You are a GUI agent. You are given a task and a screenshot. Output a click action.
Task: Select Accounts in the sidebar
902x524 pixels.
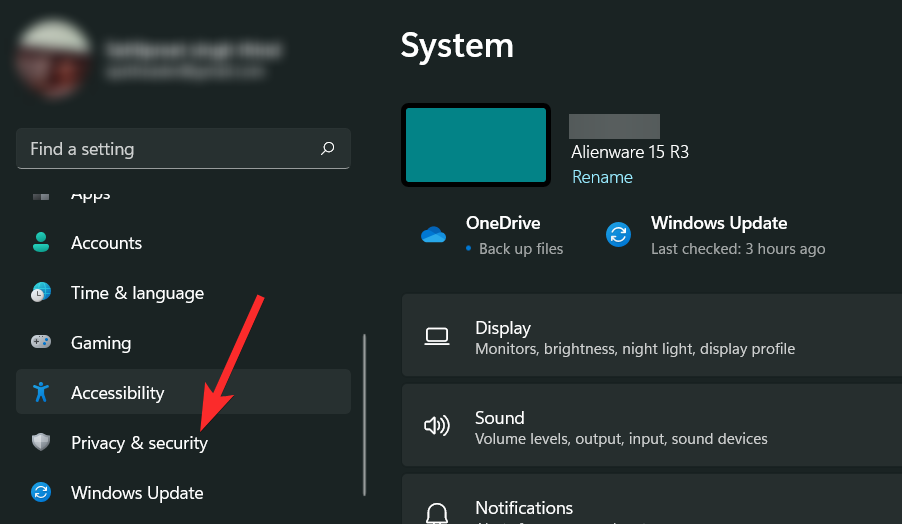(106, 243)
